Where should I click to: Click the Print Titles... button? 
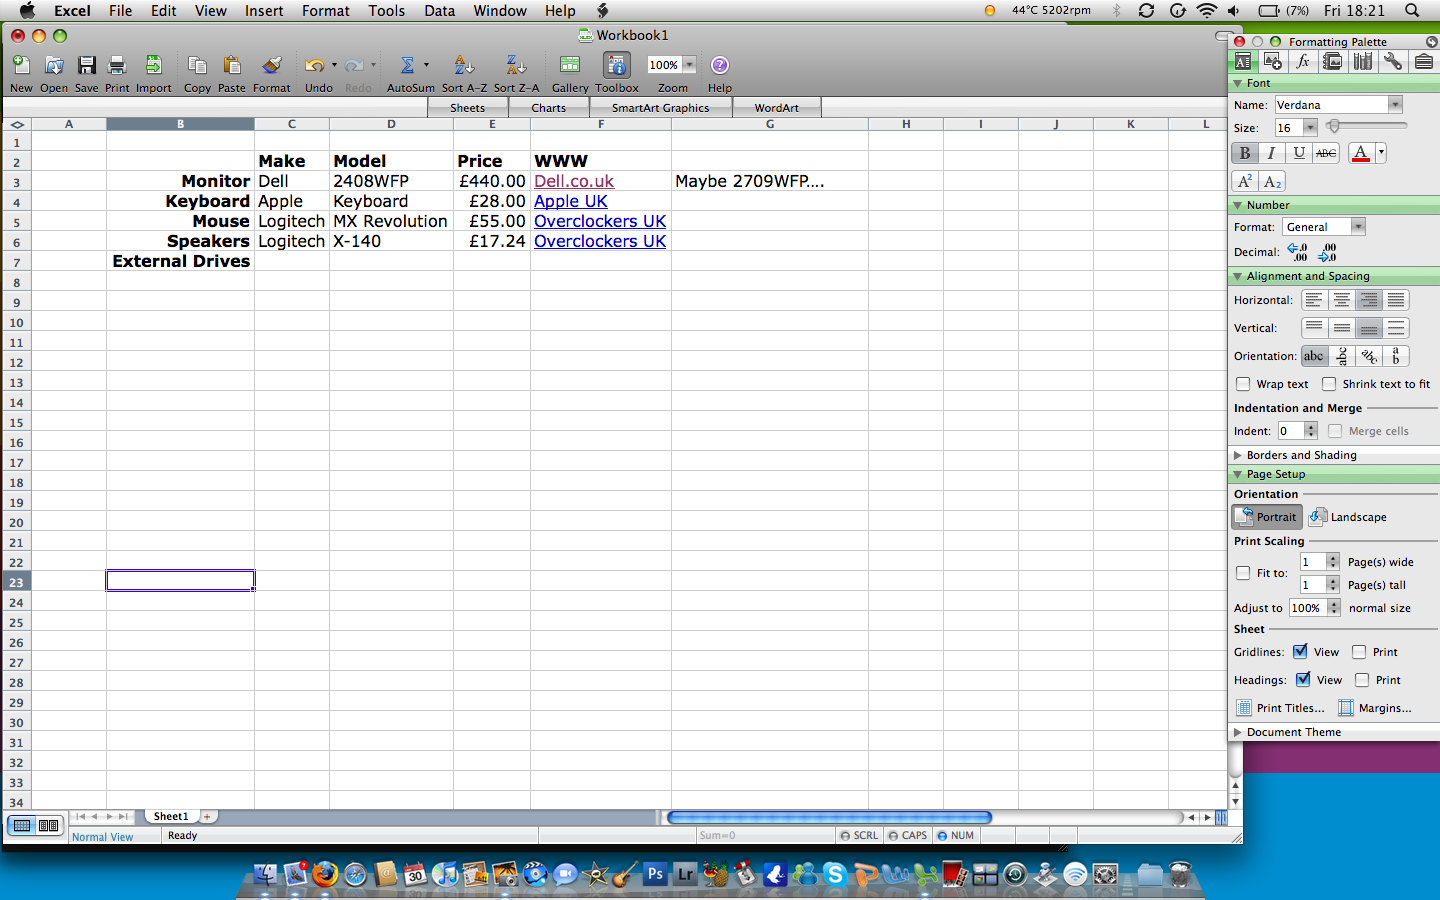(1281, 708)
